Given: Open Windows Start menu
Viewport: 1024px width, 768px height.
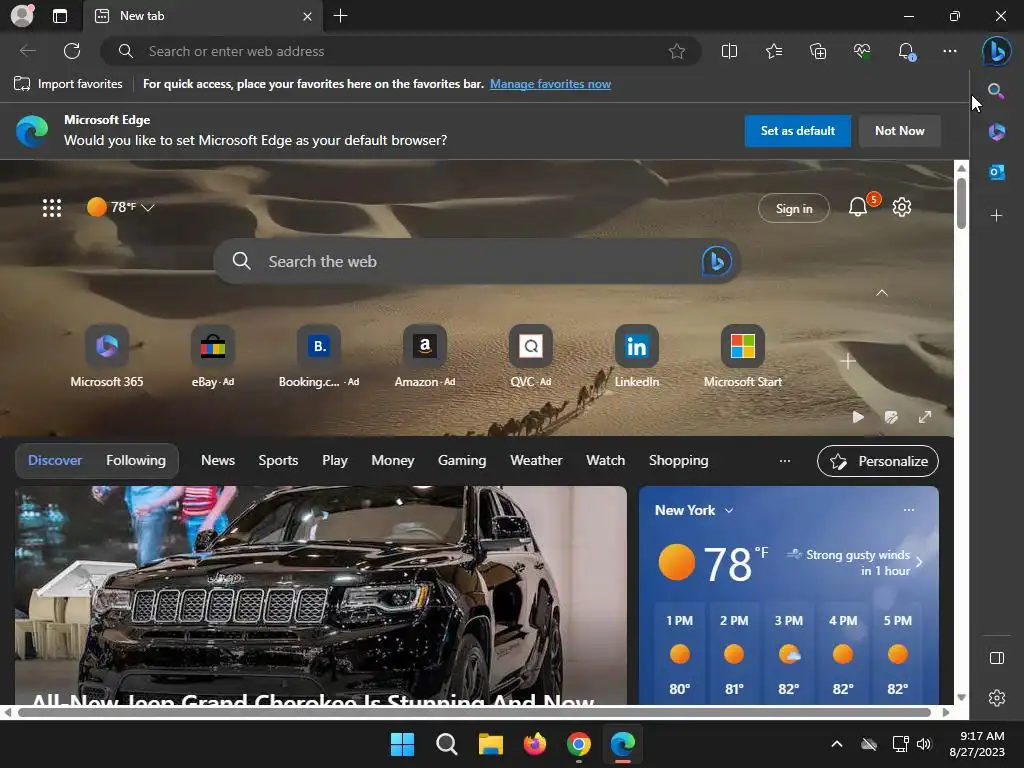Looking at the screenshot, I should pos(402,744).
